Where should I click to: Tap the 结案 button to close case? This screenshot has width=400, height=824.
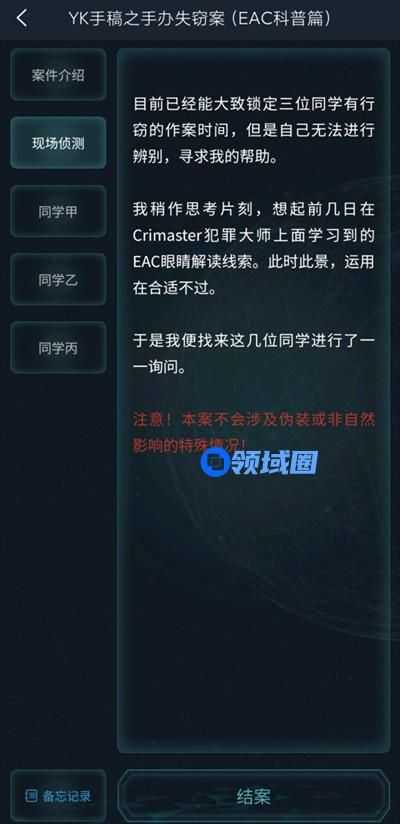253,796
